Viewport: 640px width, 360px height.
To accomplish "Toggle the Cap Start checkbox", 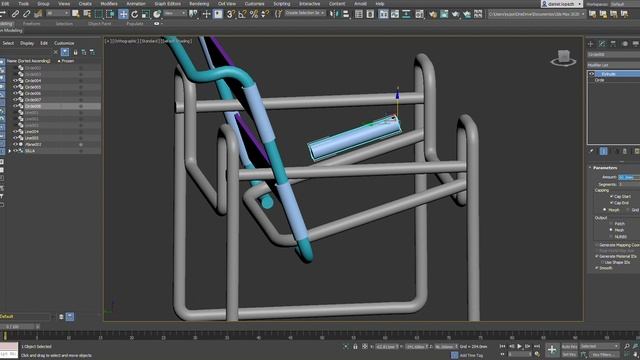I will pos(611,196).
